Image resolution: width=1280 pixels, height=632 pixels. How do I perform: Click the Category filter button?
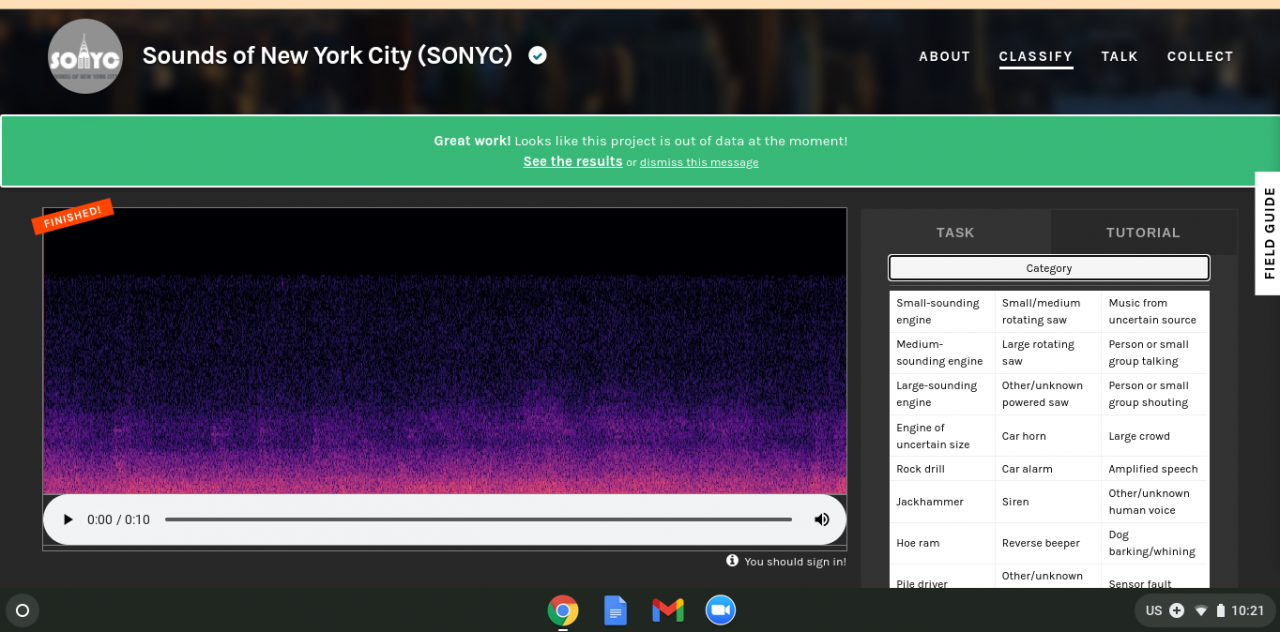tap(1049, 268)
